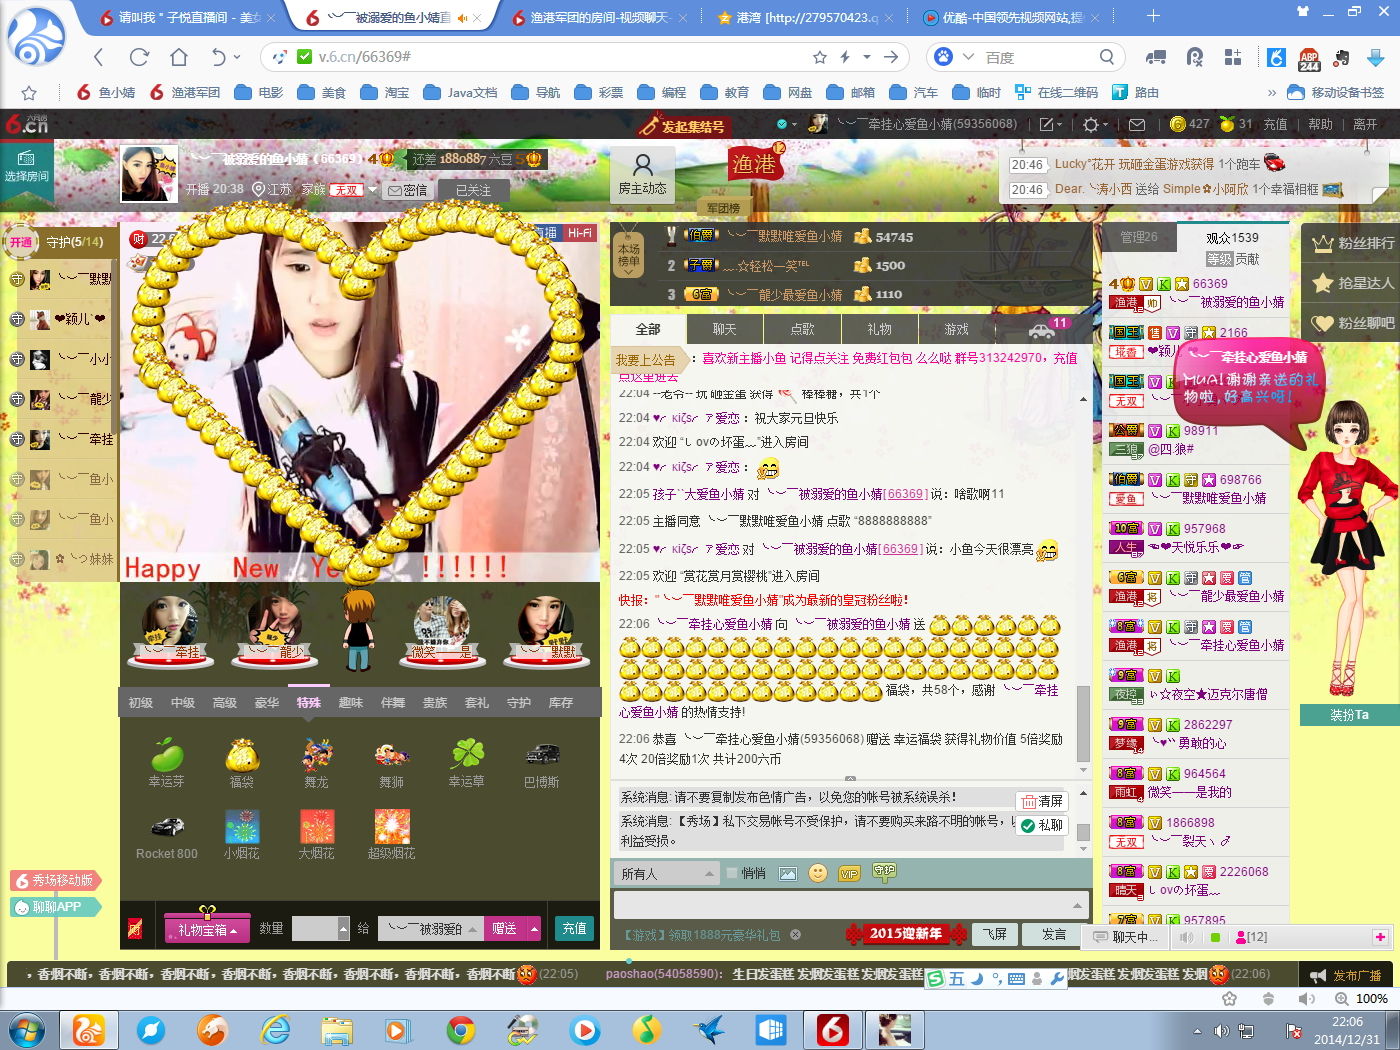Click the VIP emoticon icon in chat toolbar
This screenshot has width=1400, height=1050.
(x=849, y=873)
